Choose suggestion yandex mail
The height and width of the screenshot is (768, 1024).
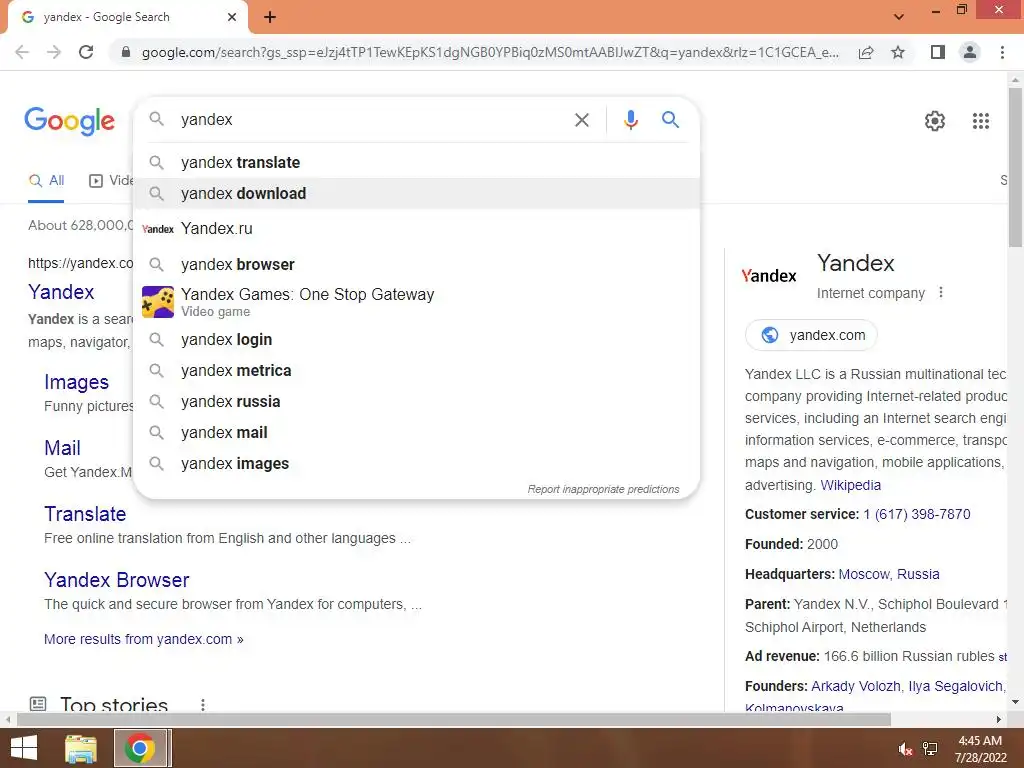(416, 432)
